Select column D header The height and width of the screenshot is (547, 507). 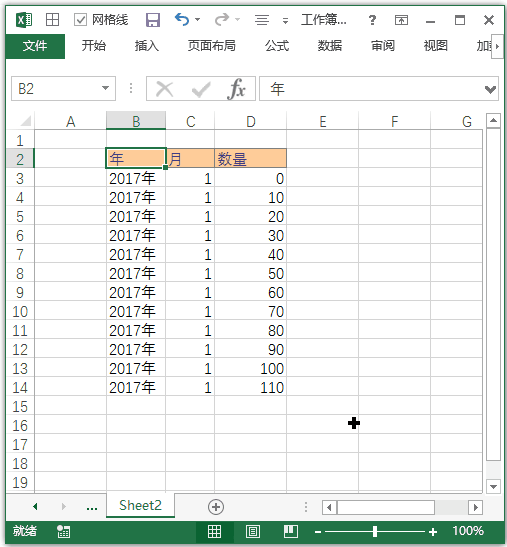[251, 121]
